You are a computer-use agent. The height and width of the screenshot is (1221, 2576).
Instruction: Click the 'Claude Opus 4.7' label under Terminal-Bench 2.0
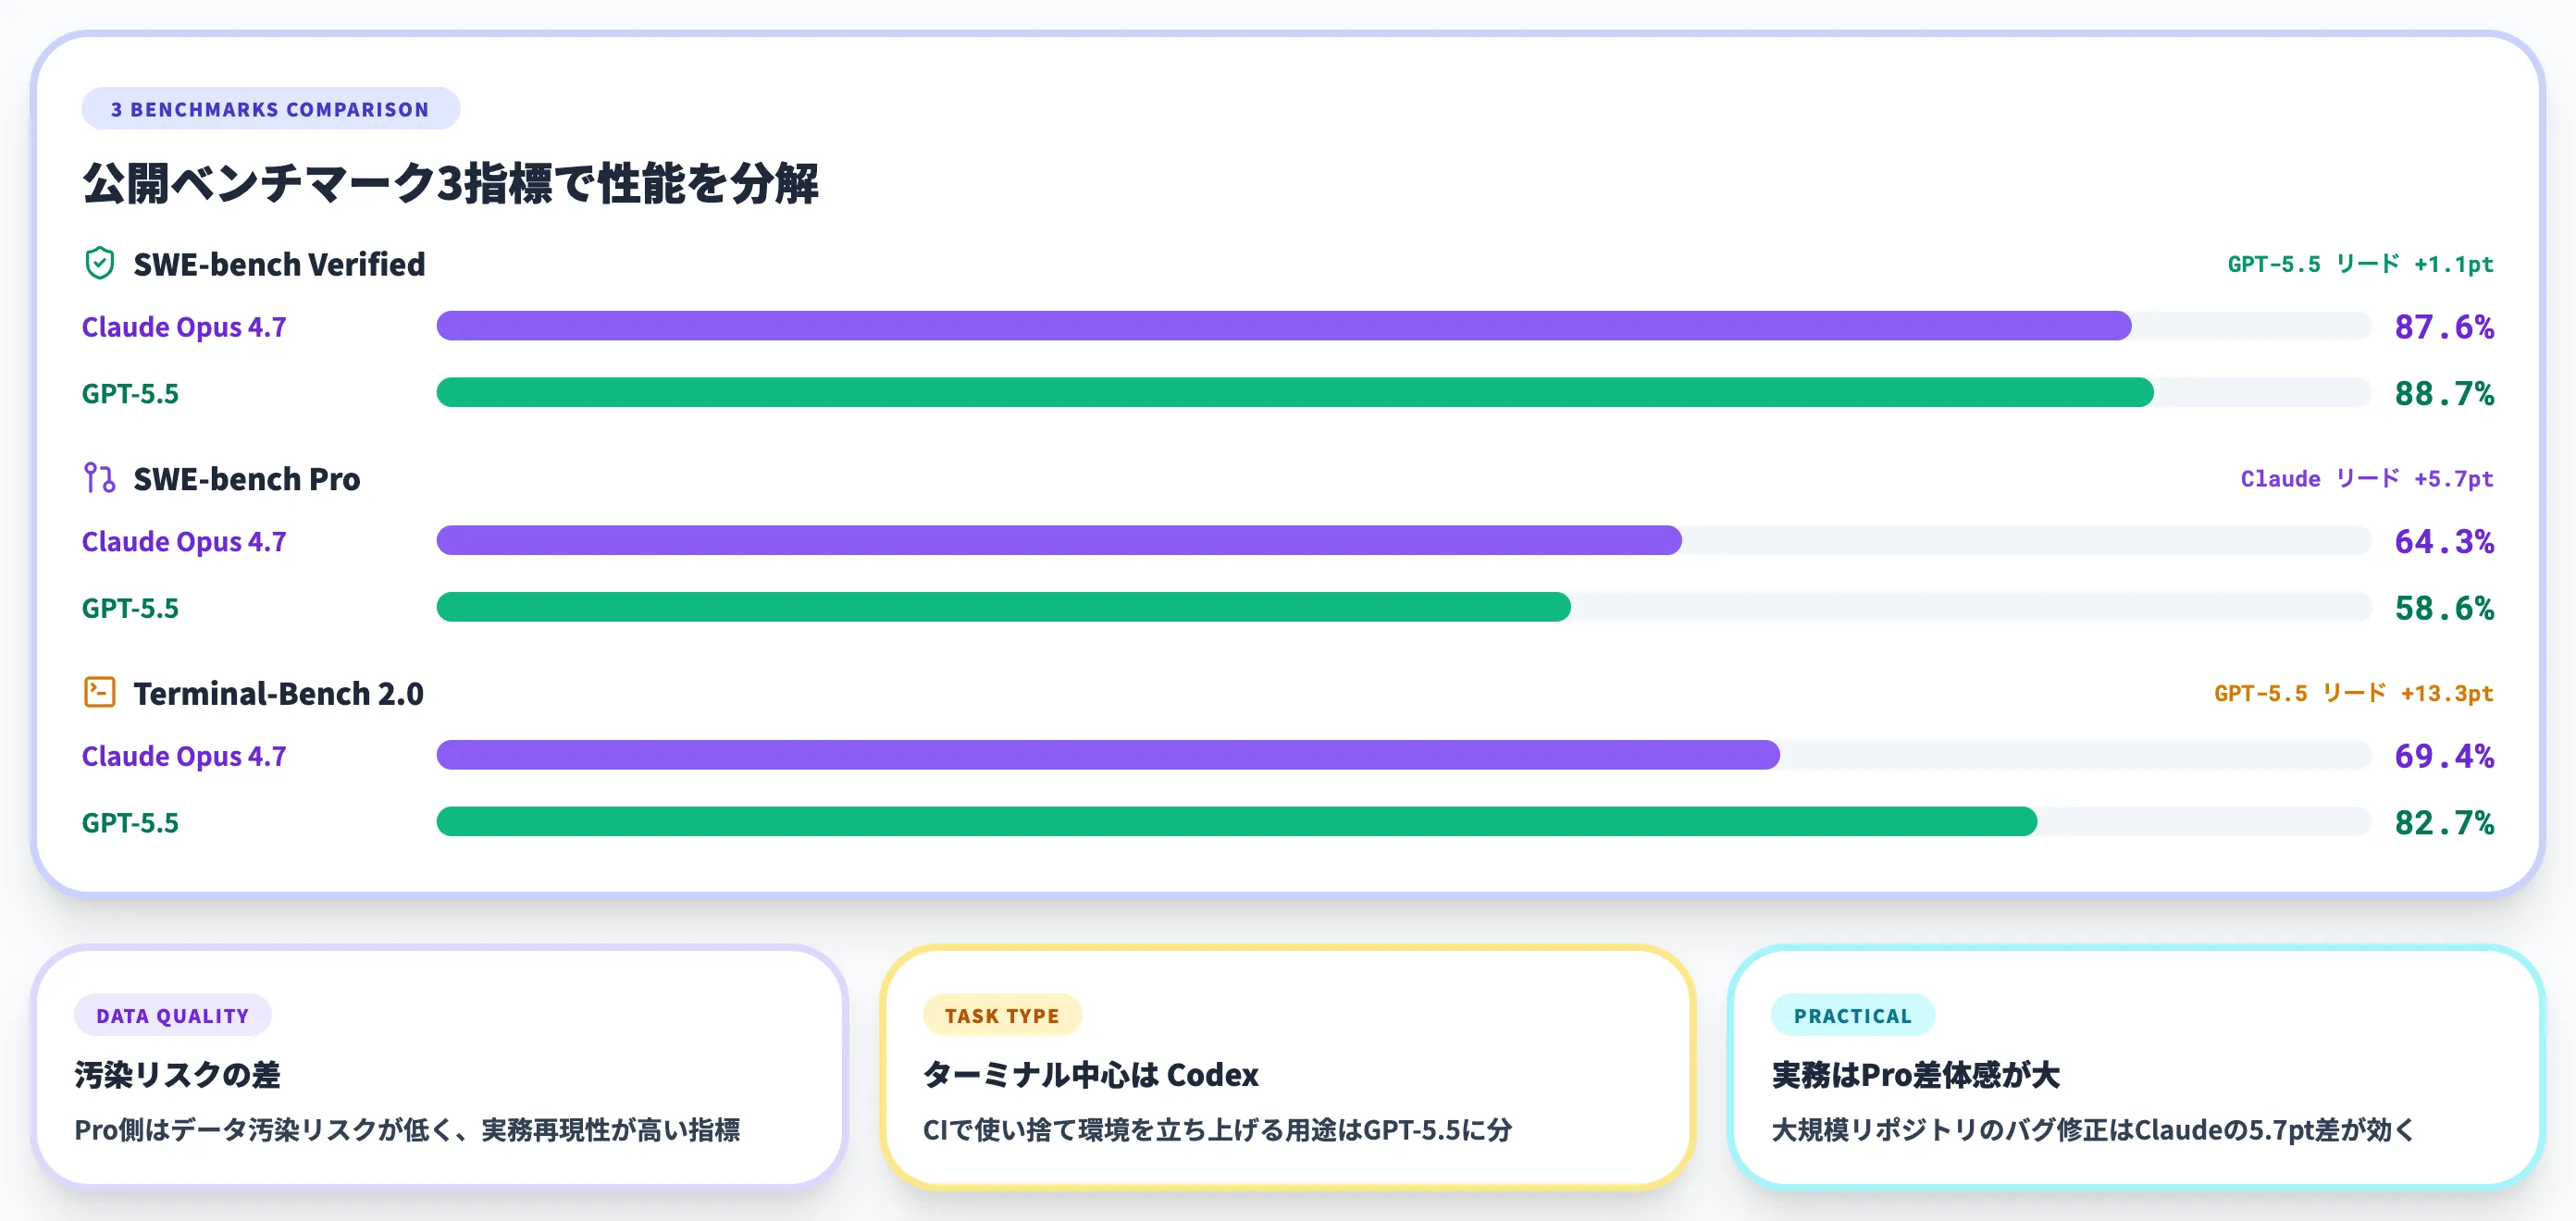click(x=184, y=756)
